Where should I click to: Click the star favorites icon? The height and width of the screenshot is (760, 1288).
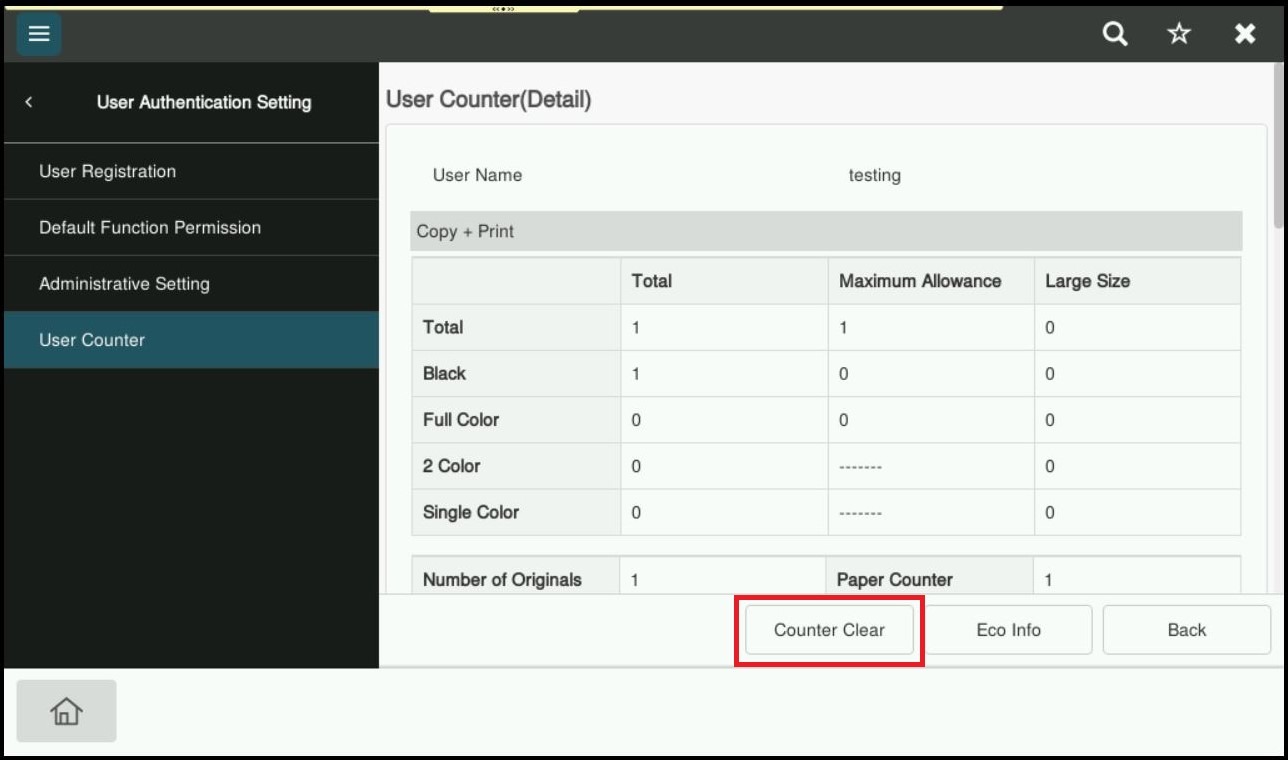tap(1179, 34)
